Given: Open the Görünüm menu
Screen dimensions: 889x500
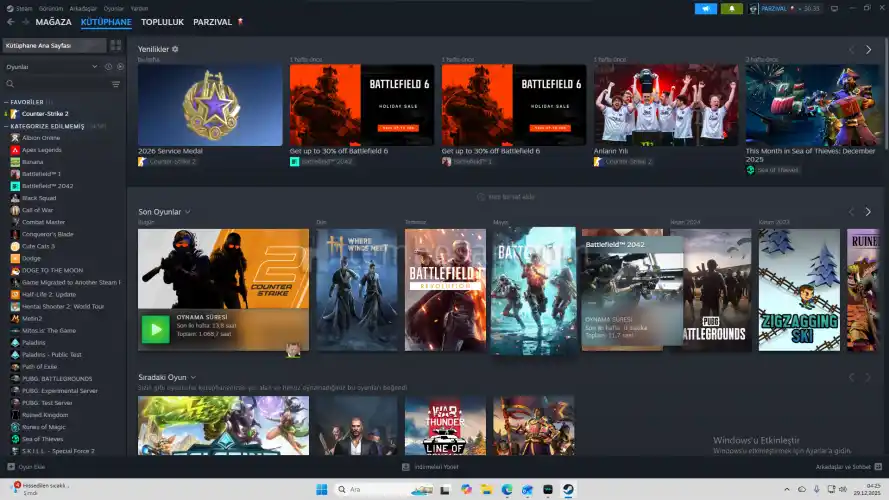Looking at the screenshot, I should pos(50,8).
